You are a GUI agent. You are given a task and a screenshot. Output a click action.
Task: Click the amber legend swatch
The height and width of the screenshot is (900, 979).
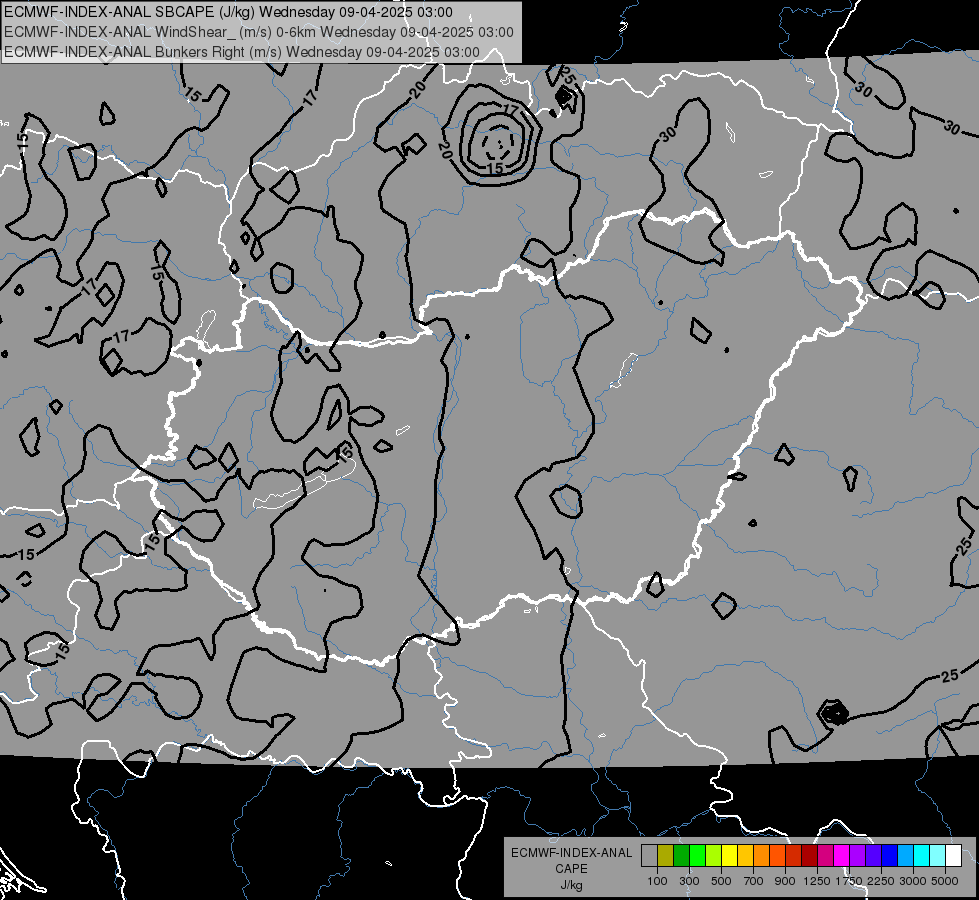pos(745,856)
